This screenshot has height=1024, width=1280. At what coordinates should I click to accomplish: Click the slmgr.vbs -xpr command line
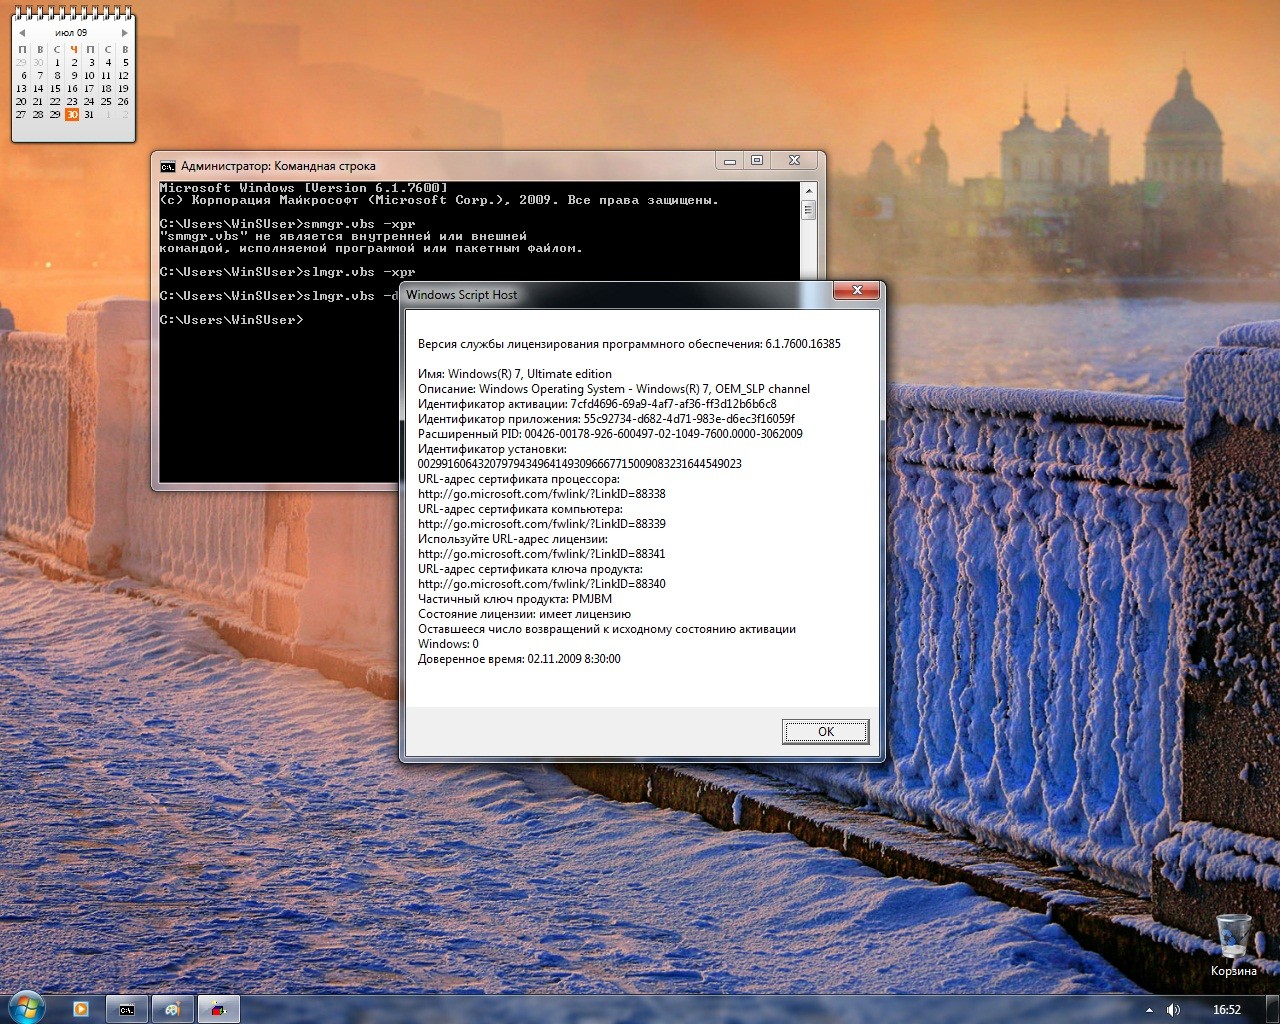click(287, 272)
